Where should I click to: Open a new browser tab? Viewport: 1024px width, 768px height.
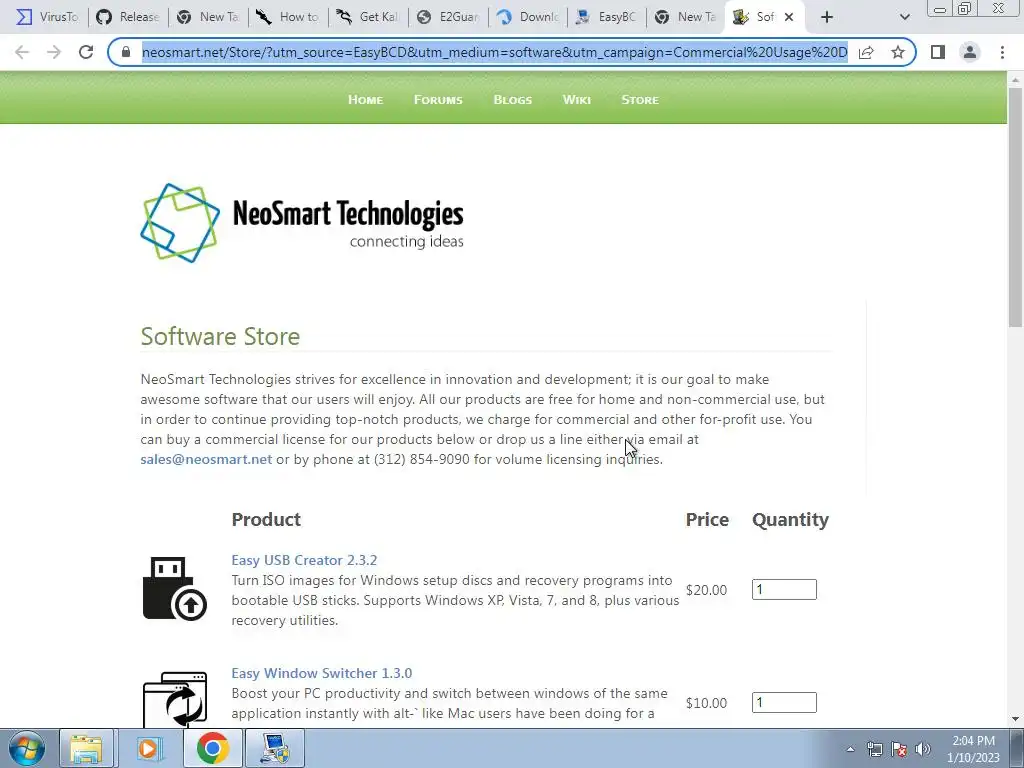827,17
